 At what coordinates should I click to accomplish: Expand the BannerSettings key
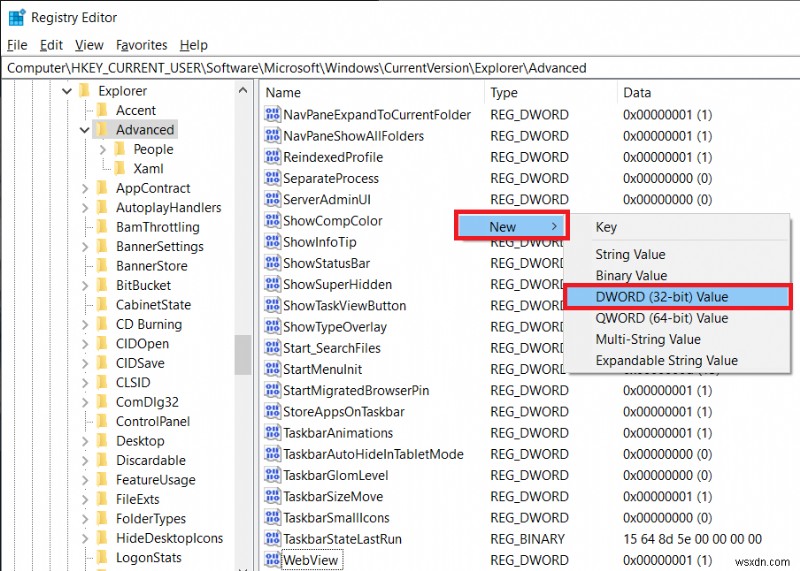pyautogui.click(x=85, y=246)
